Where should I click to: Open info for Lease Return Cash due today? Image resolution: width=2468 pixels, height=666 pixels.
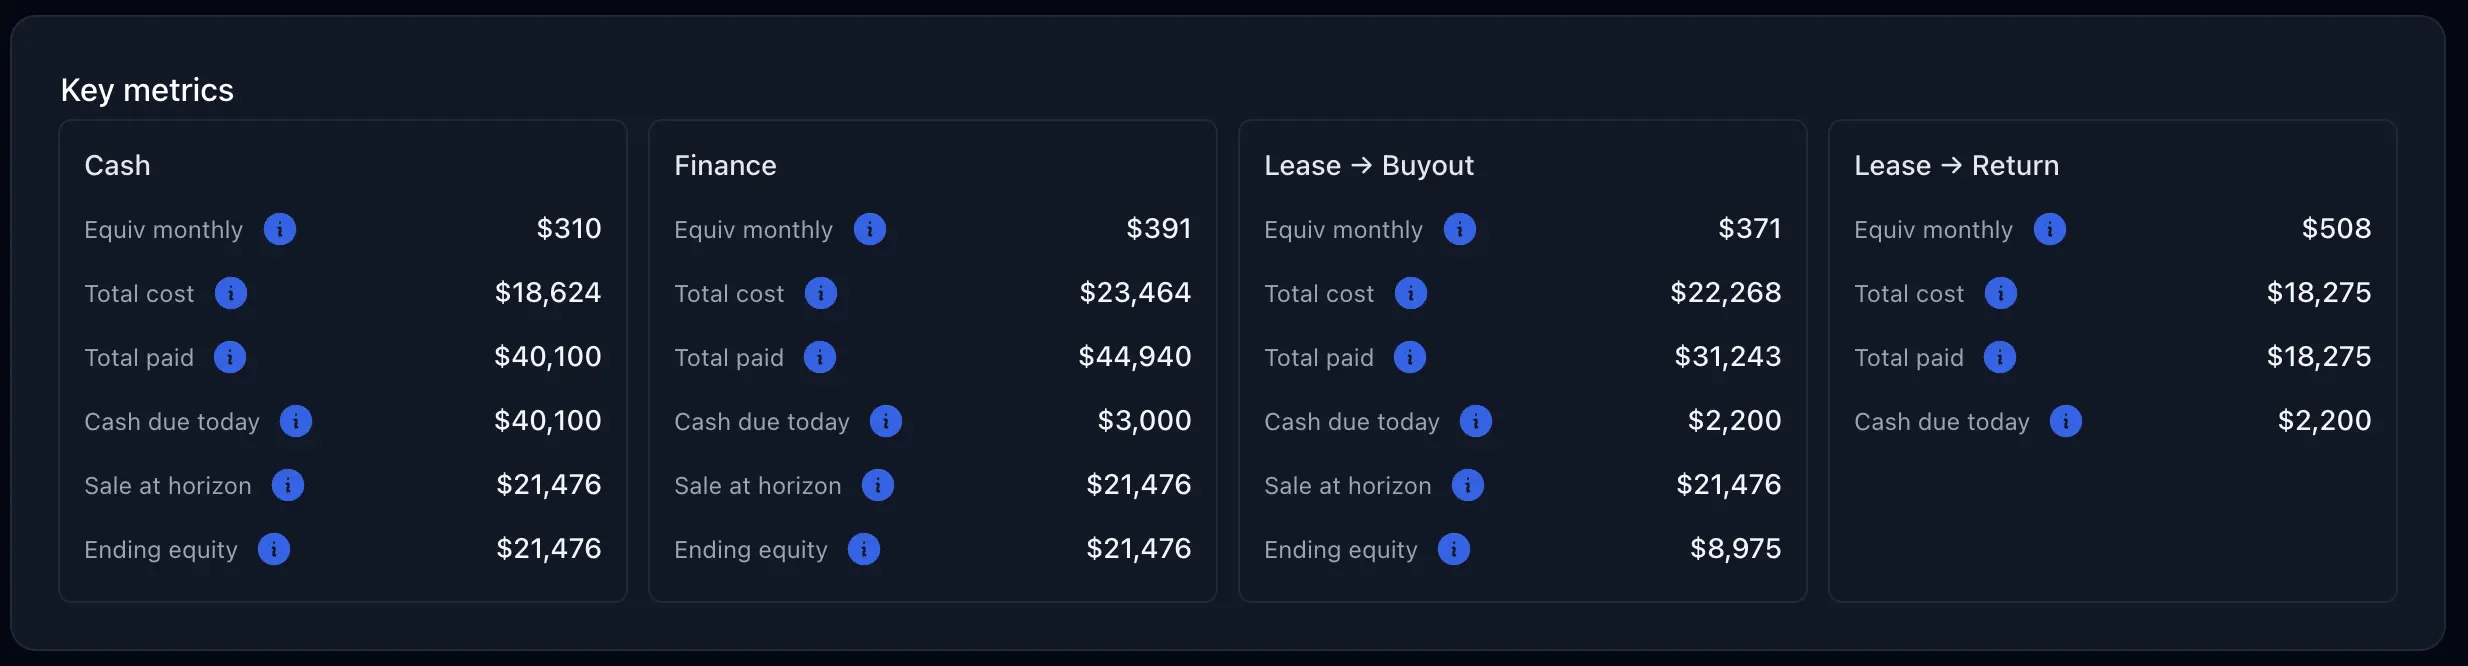pyautogui.click(x=2066, y=421)
